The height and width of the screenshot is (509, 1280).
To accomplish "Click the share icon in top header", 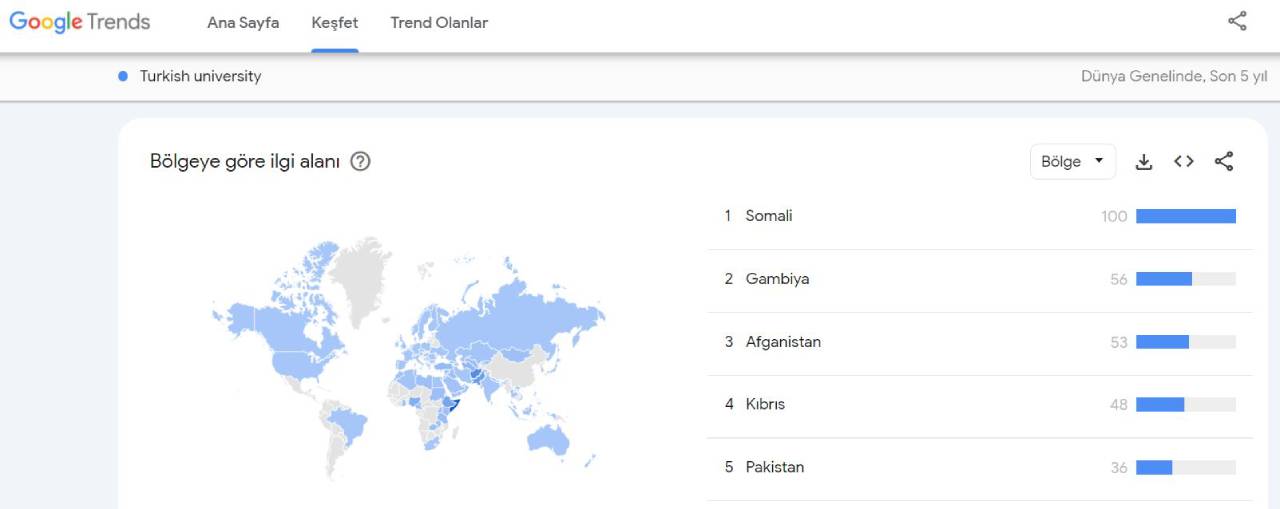I will tap(1237, 21).
